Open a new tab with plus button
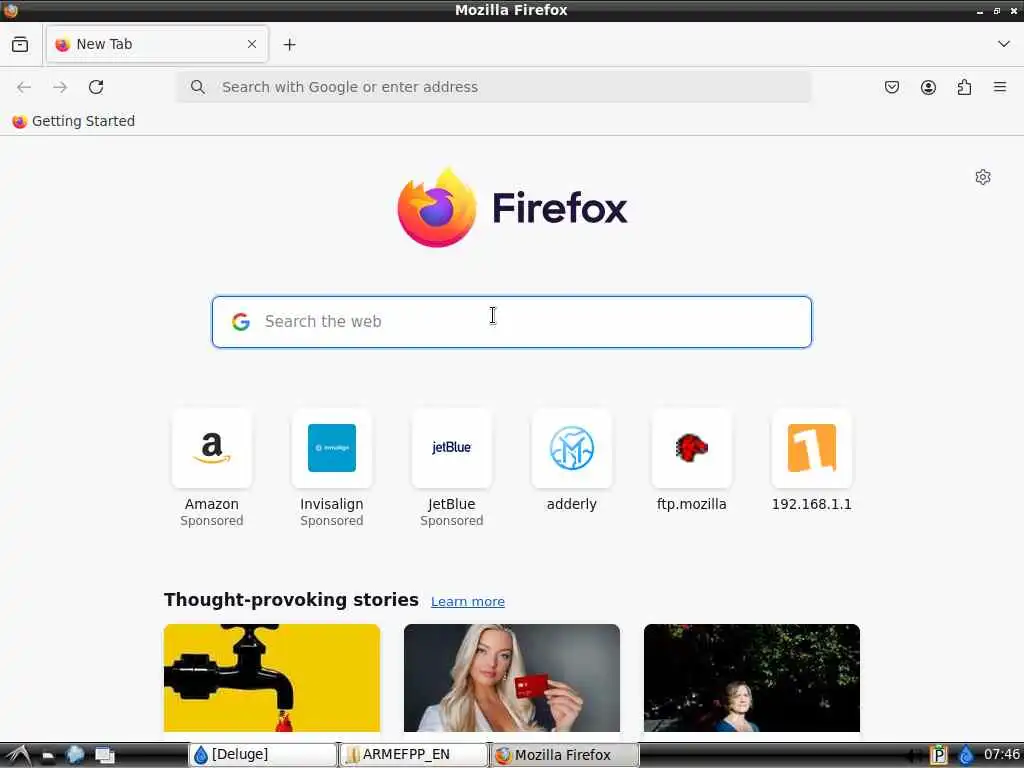 [289, 44]
